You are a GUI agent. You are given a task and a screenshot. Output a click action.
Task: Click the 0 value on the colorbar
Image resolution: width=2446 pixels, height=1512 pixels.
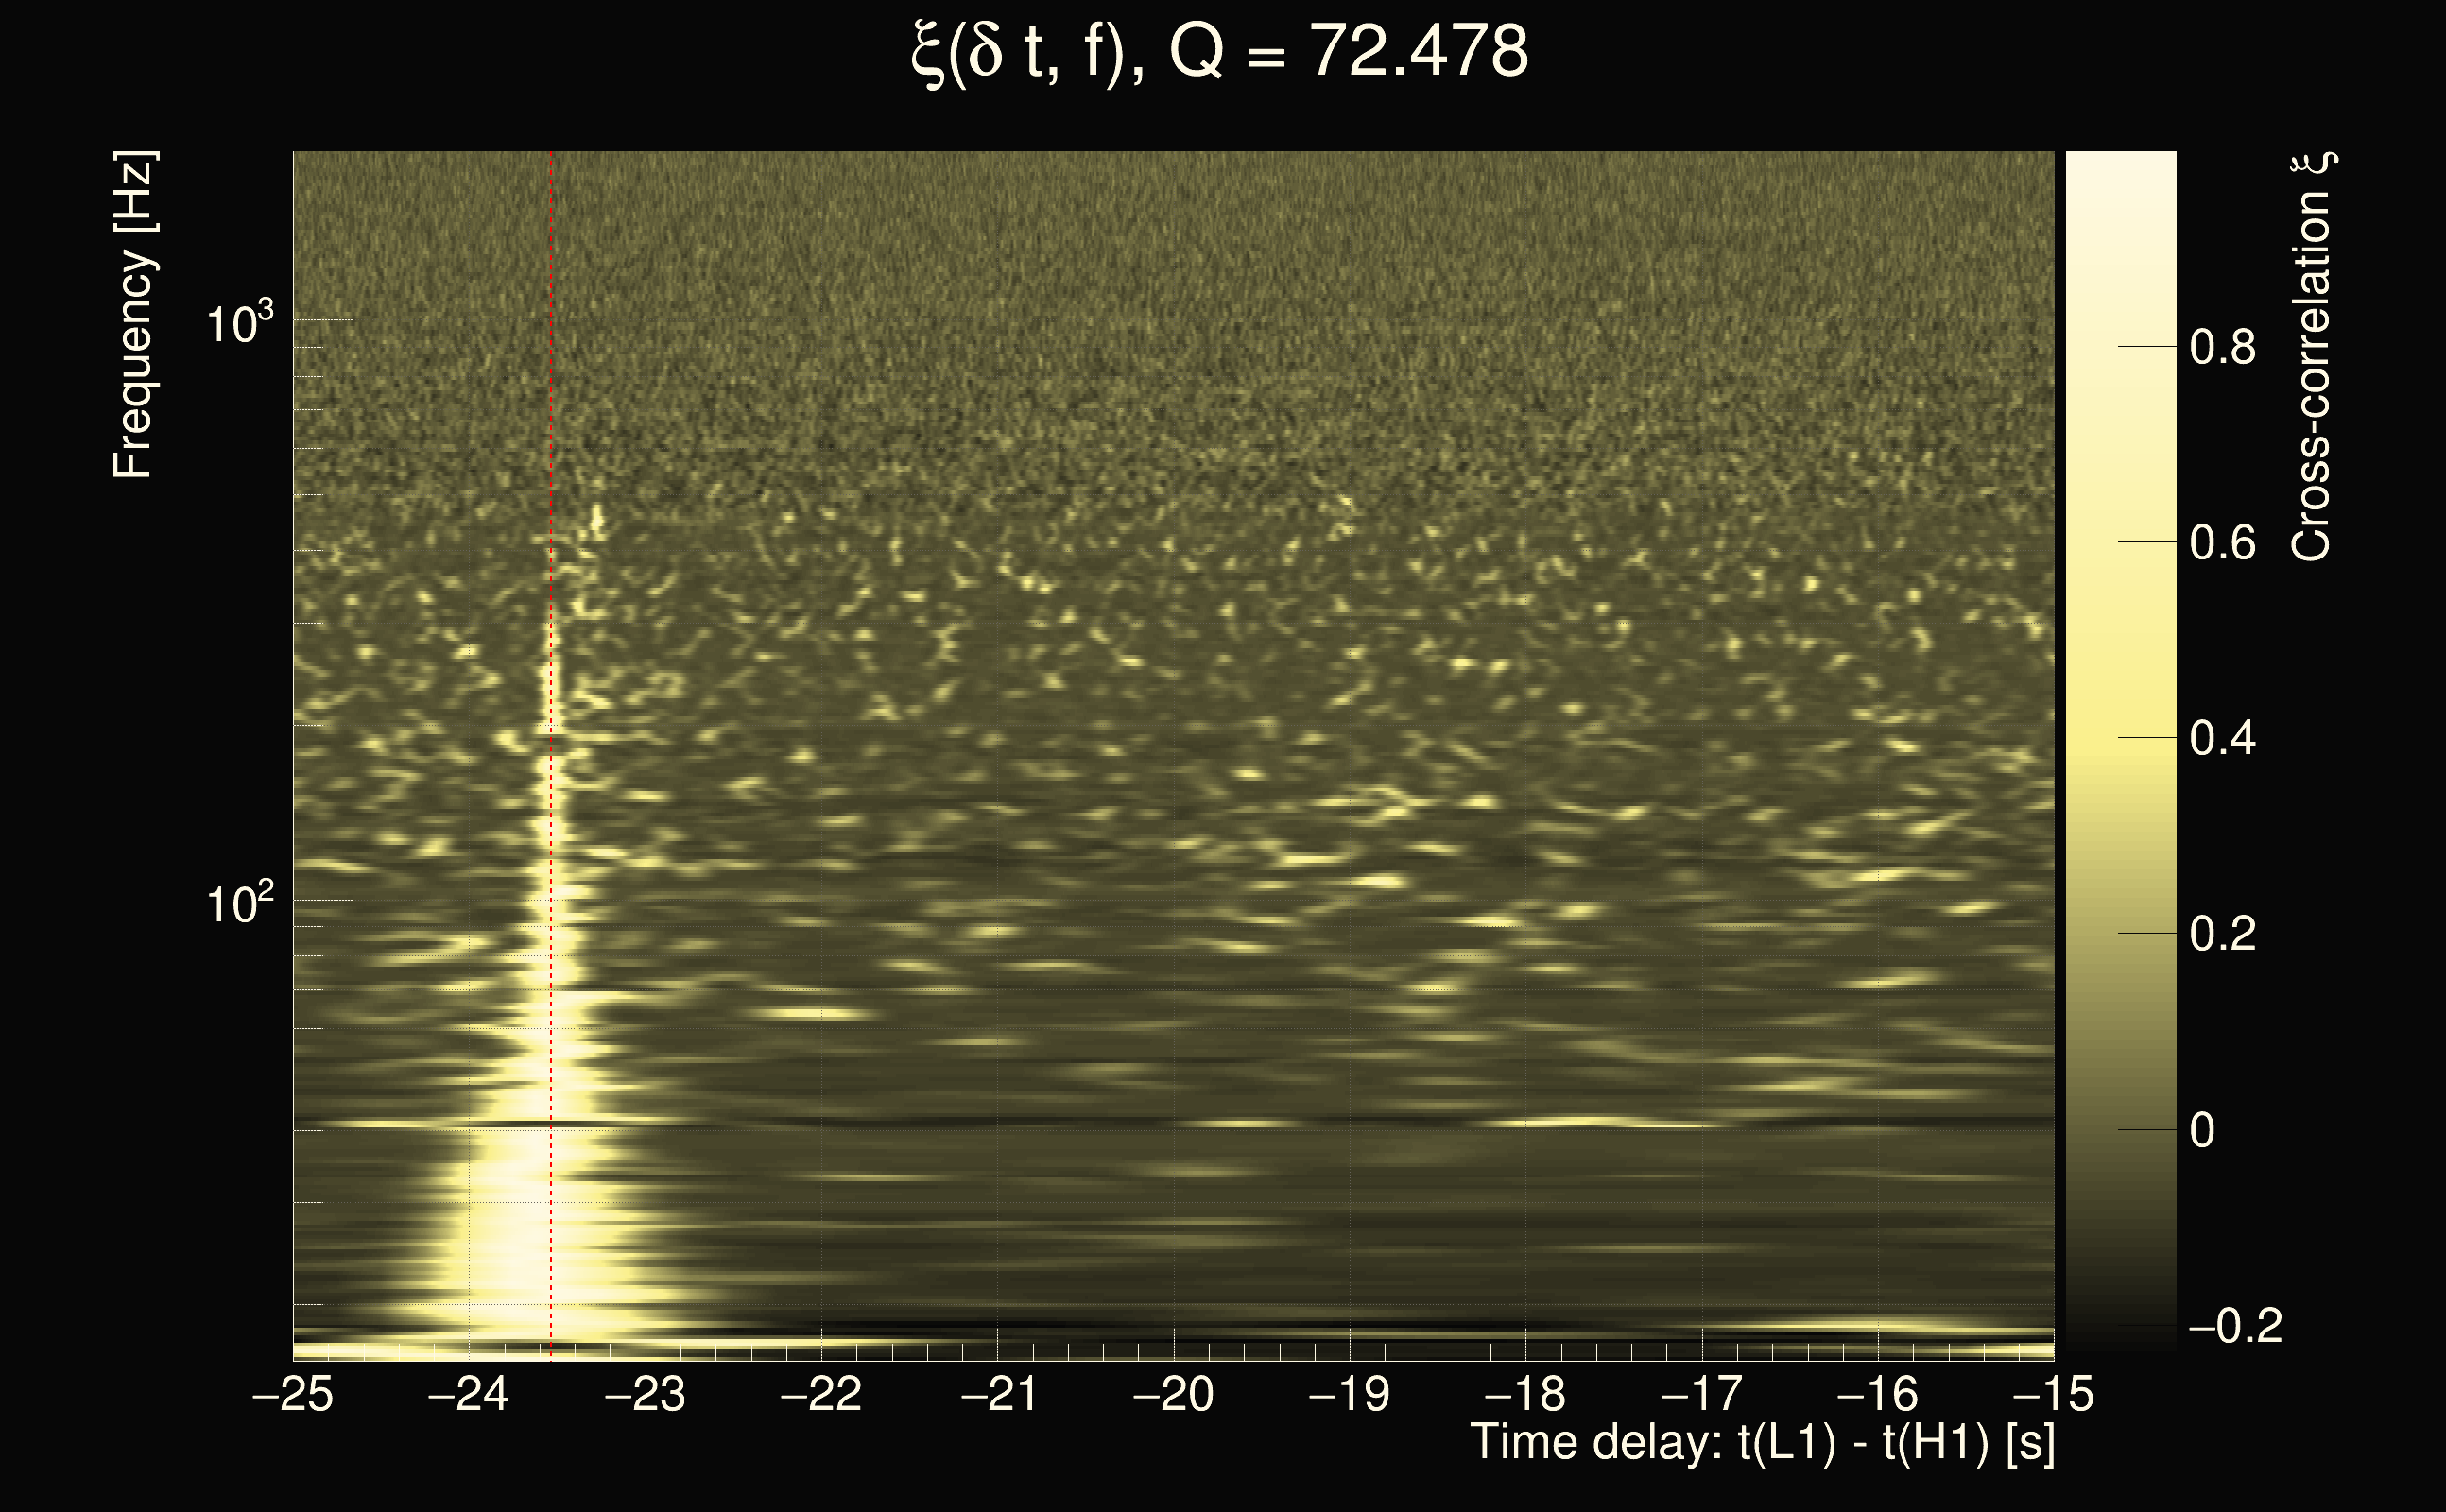[2203, 1130]
